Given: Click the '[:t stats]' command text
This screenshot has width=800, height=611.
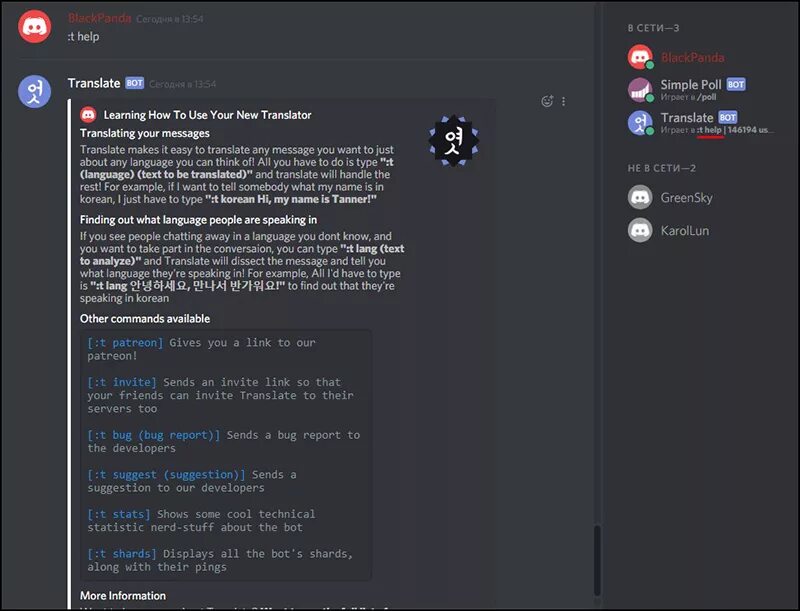Looking at the screenshot, I should (x=119, y=514).
